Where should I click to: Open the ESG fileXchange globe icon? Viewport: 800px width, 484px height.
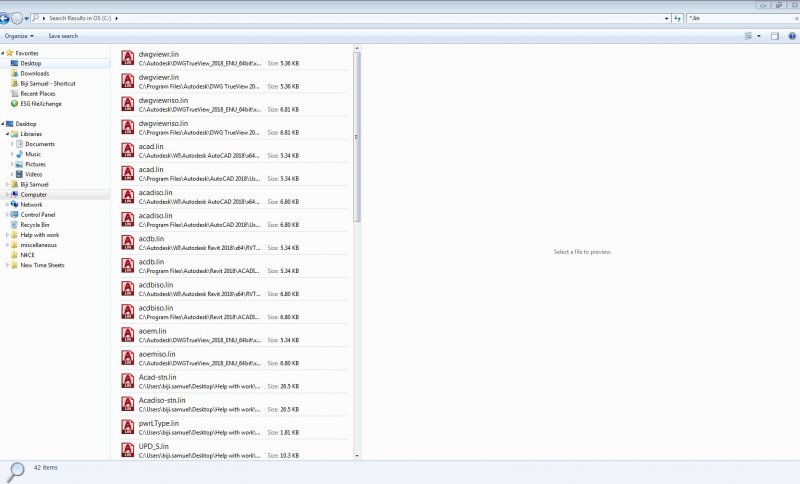coord(14,104)
